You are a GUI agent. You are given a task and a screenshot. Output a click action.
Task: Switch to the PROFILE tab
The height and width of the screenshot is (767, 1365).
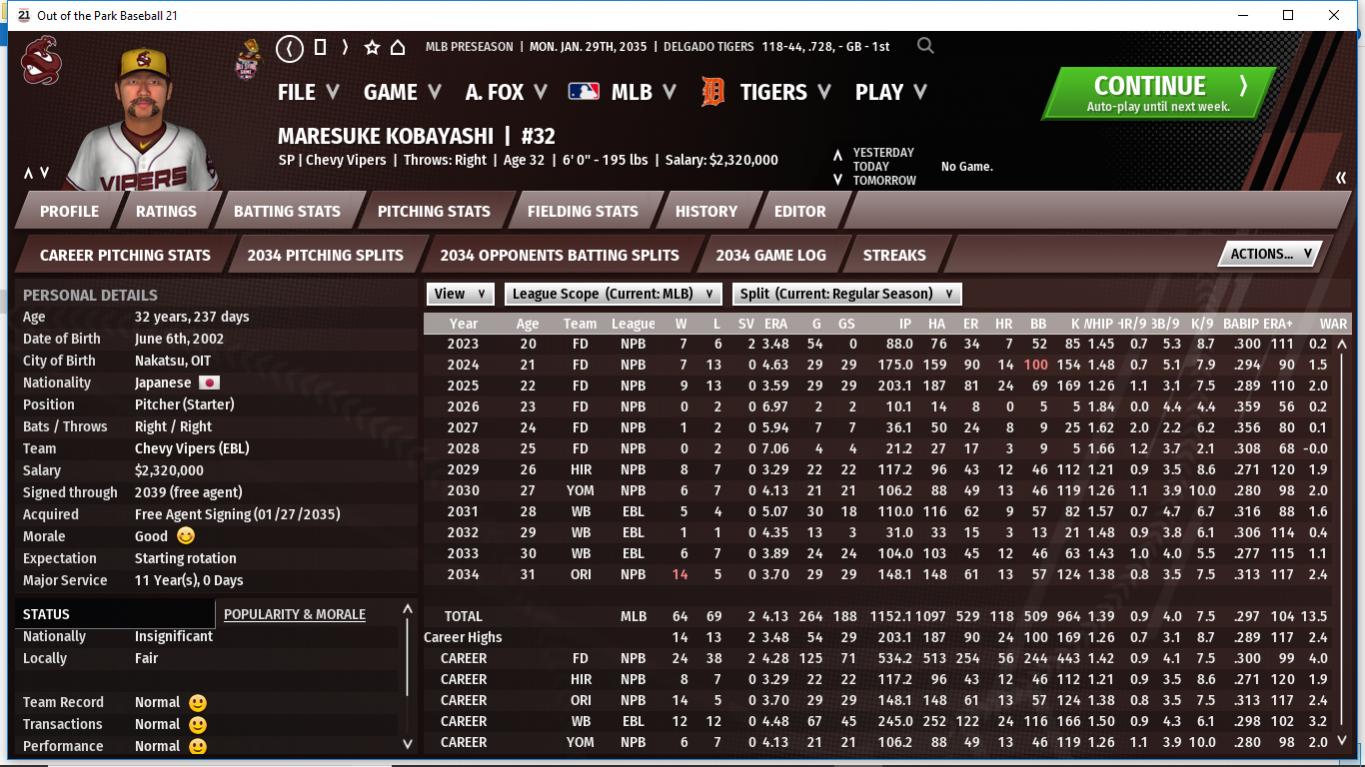(x=69, y=211)
